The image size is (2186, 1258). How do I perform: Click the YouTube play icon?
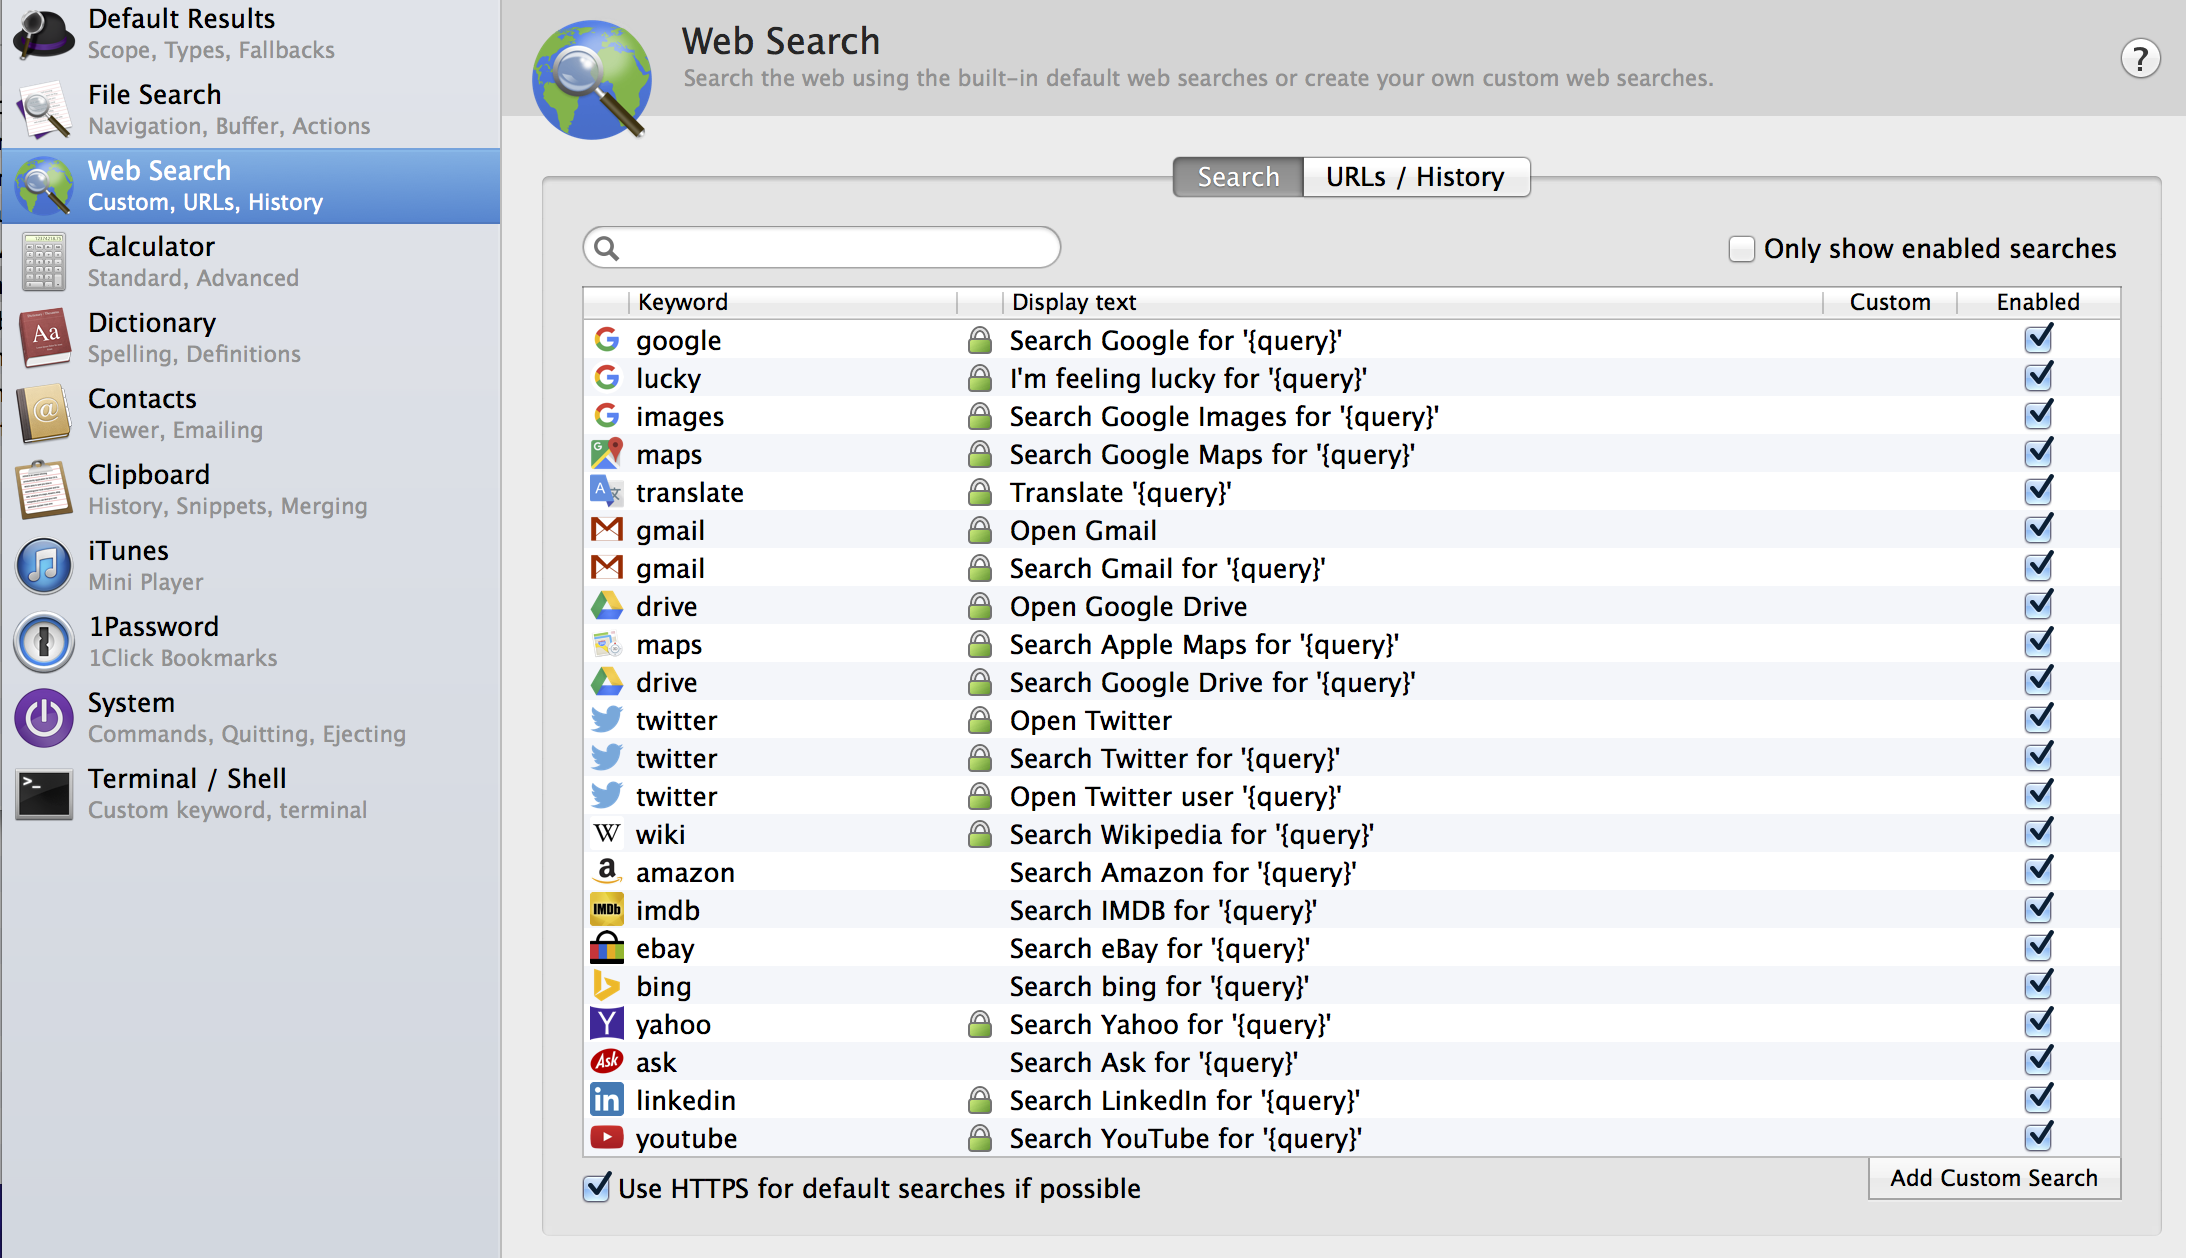[607, 1138]
